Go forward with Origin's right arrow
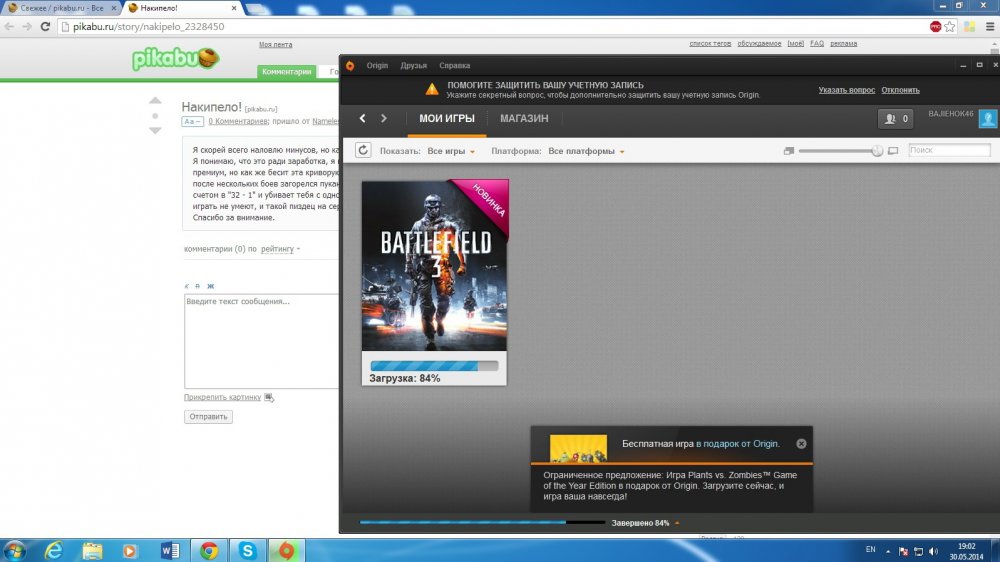Screen dimensions: 1000x562 383,119
